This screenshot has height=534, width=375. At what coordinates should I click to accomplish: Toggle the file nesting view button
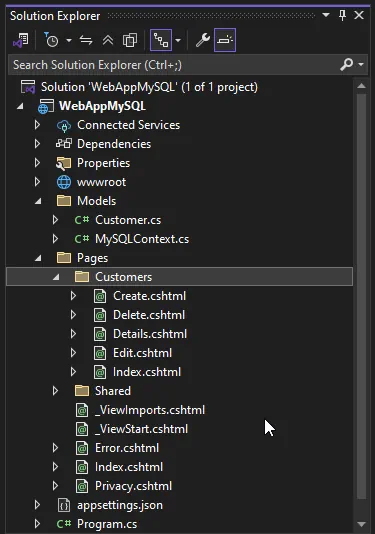tap(161, 40)
